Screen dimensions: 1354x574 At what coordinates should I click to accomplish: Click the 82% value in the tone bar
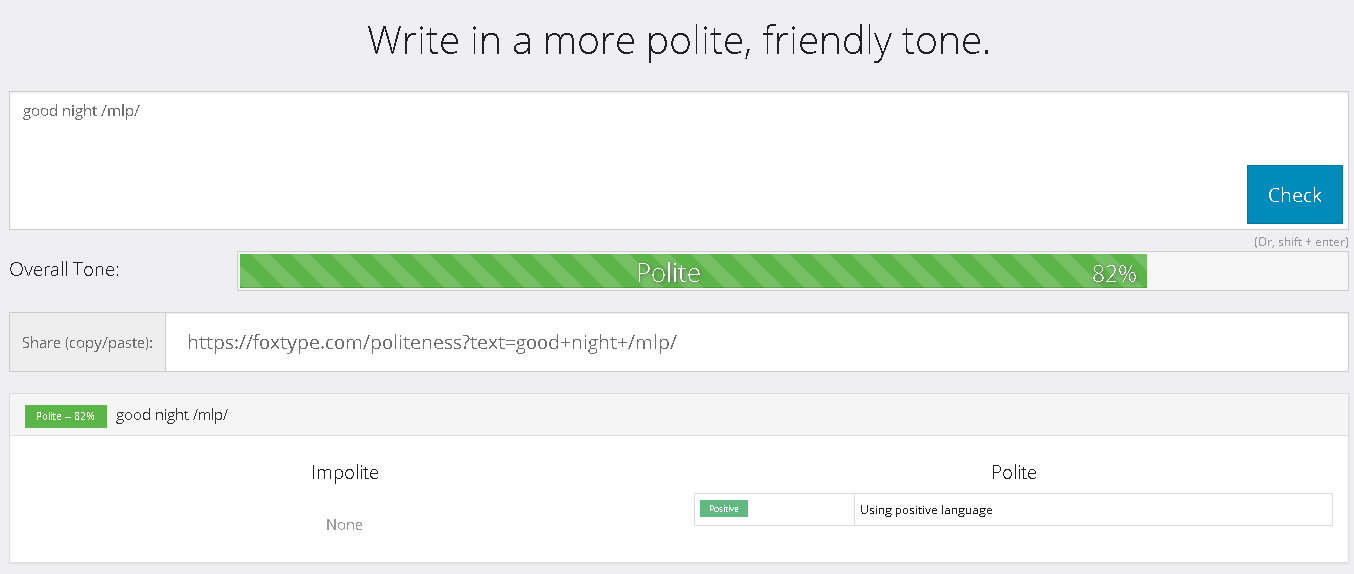(1114, 273)
